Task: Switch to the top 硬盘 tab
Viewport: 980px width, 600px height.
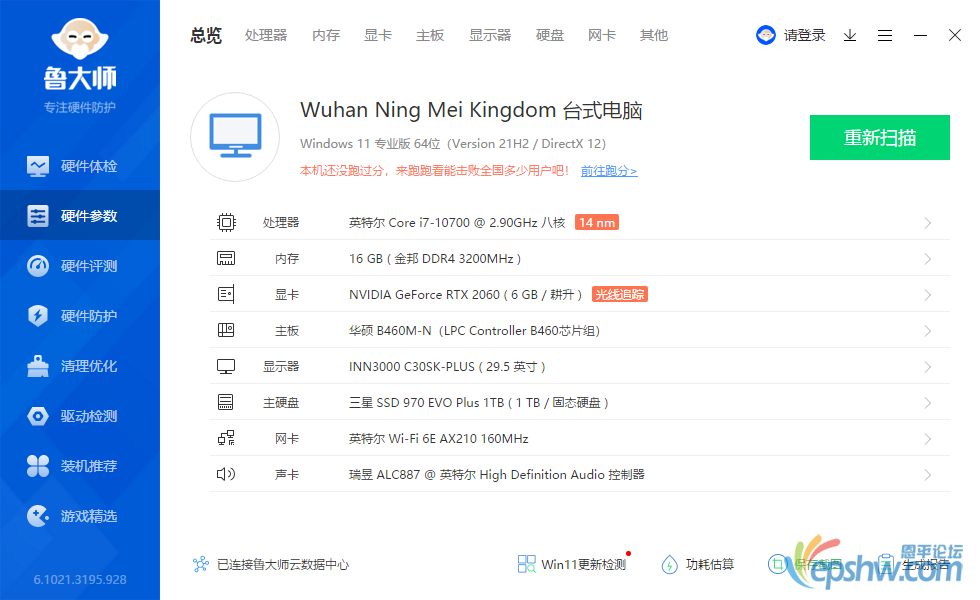Action: 550,35
